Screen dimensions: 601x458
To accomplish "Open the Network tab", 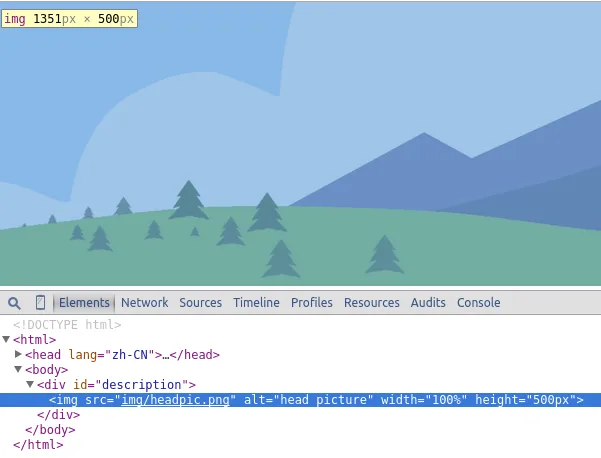I will [145, 303].
